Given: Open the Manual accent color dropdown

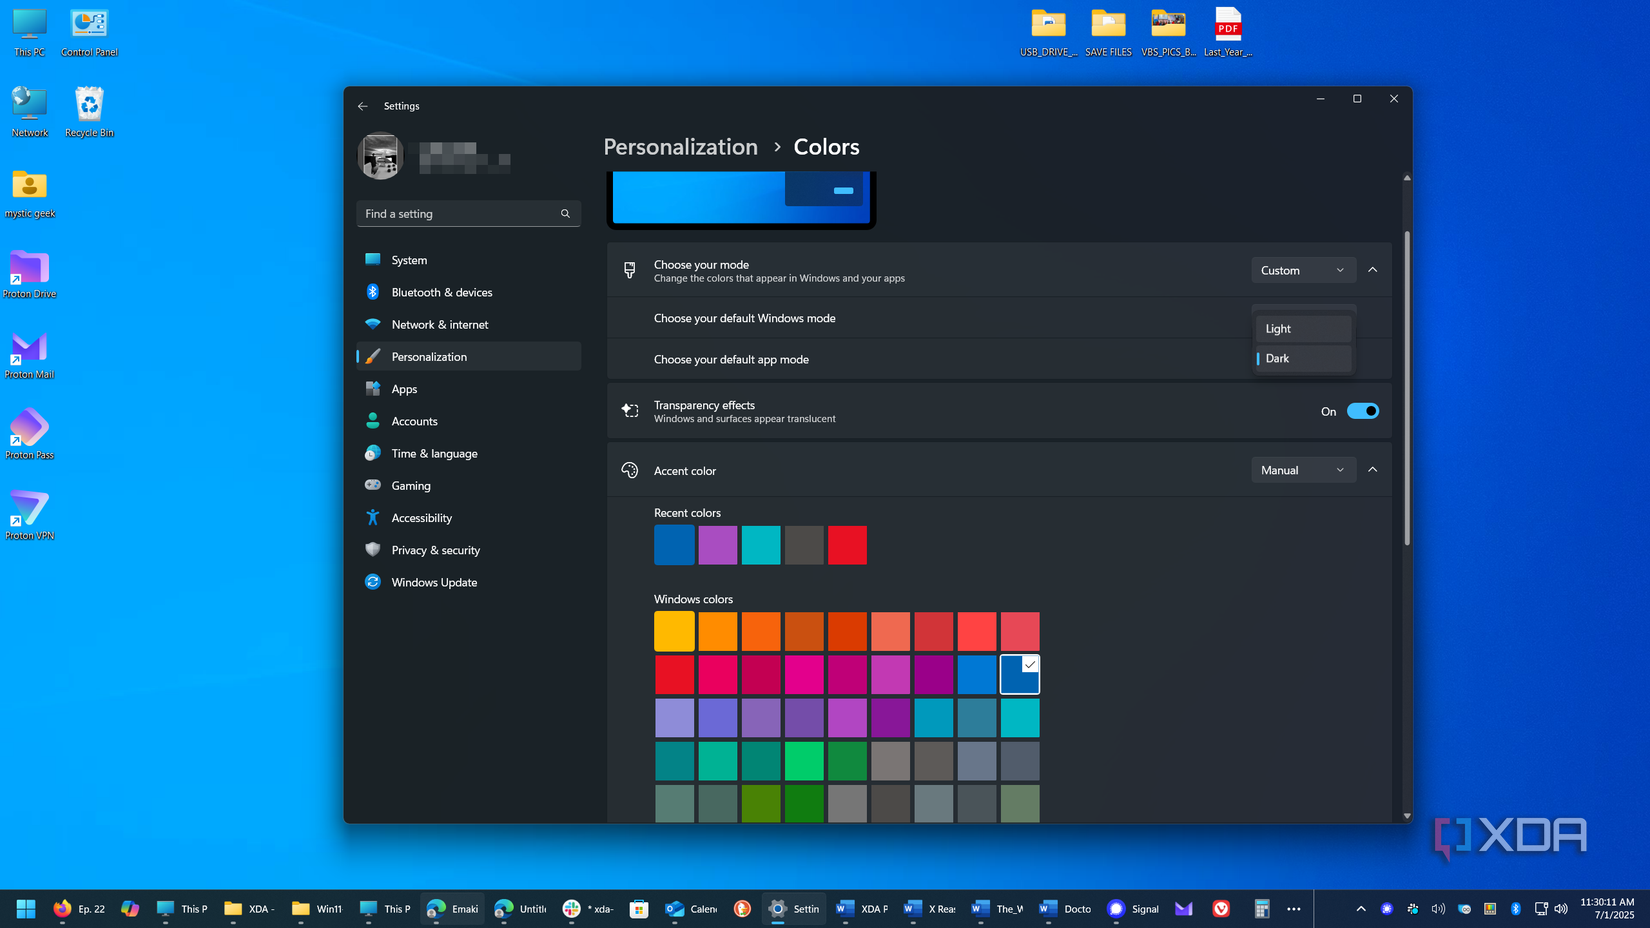Looking at the screenshot, I should 1303,470.
